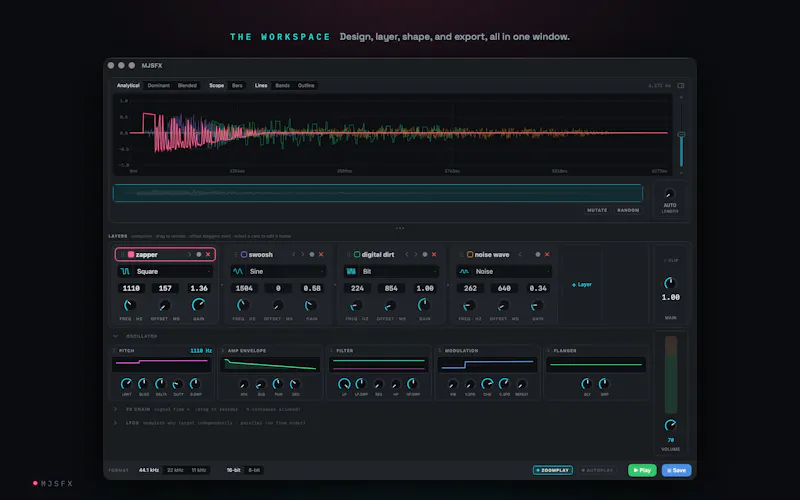
Task: Toggle the mute dot on noise wave layer
Action: click(538, 255)
